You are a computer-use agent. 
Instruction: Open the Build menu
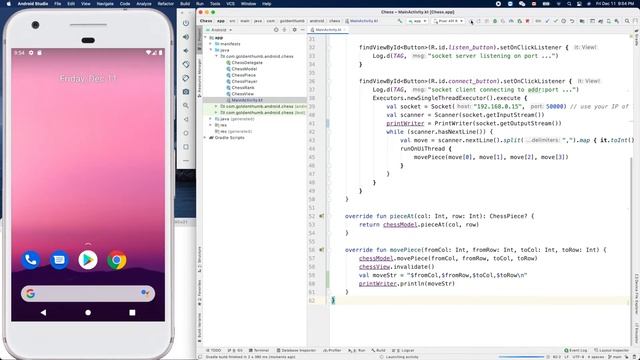(x=185, y=4)
